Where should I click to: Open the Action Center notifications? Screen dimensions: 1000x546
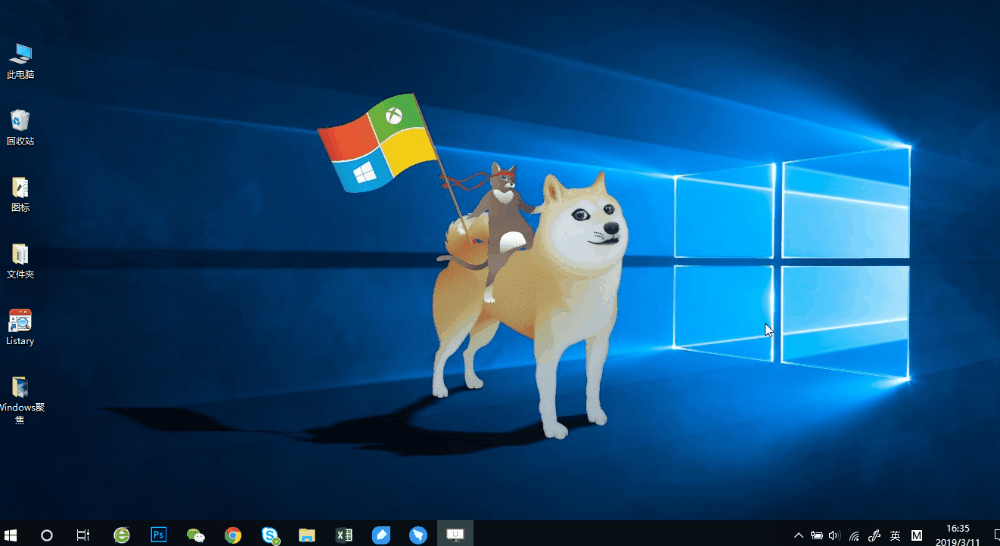[x=996, y=535]
